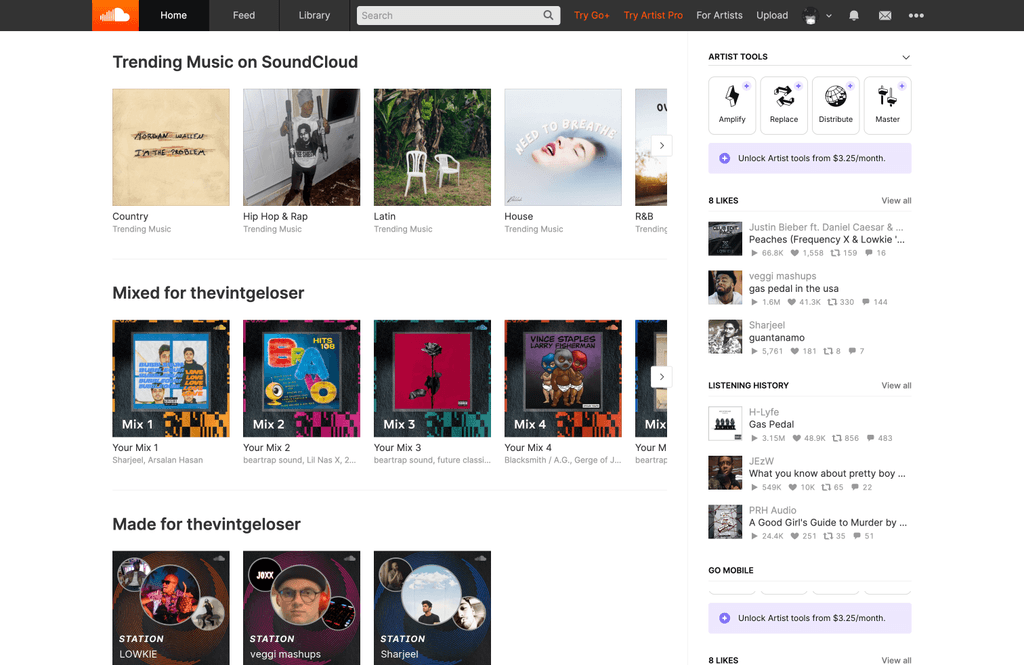Open the veggi mashups station cover
The image size is (1024, 665).
tap(302, 608)
